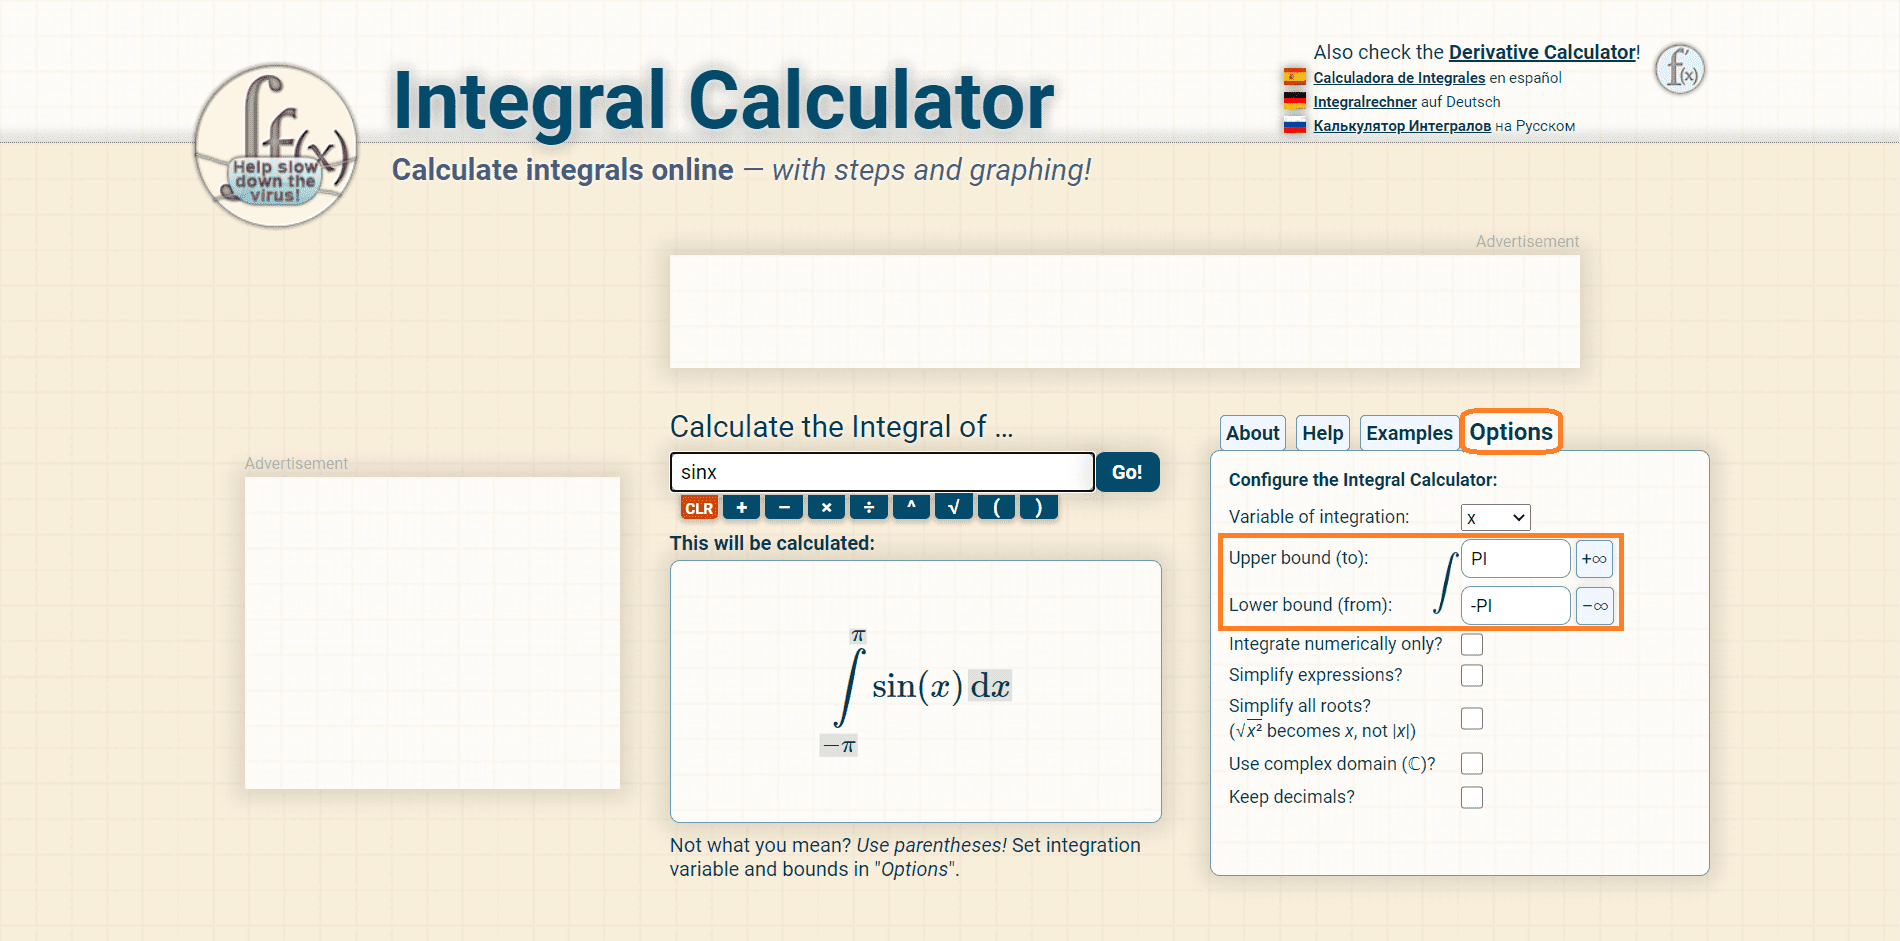This screenshot has height=941, width=1900.
Task: Click the Derivative Calculator f(x) icon
Action: pyautogui.click(x=1680, y=70)
